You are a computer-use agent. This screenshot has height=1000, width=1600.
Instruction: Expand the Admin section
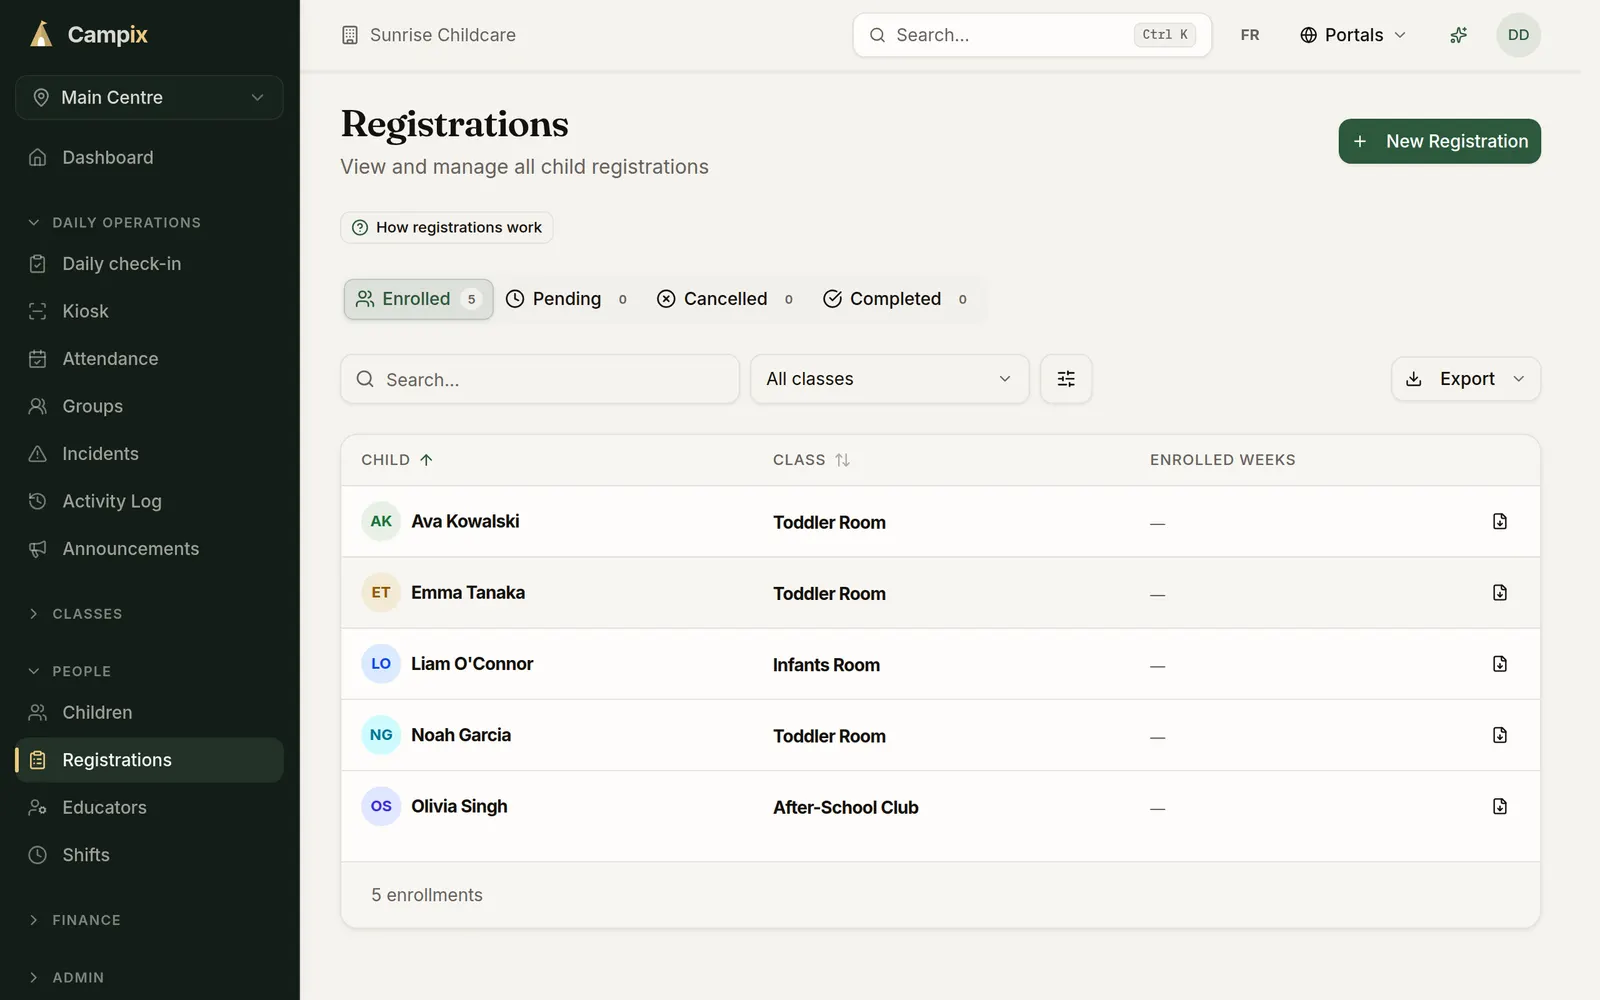click(x=66, y=977)
